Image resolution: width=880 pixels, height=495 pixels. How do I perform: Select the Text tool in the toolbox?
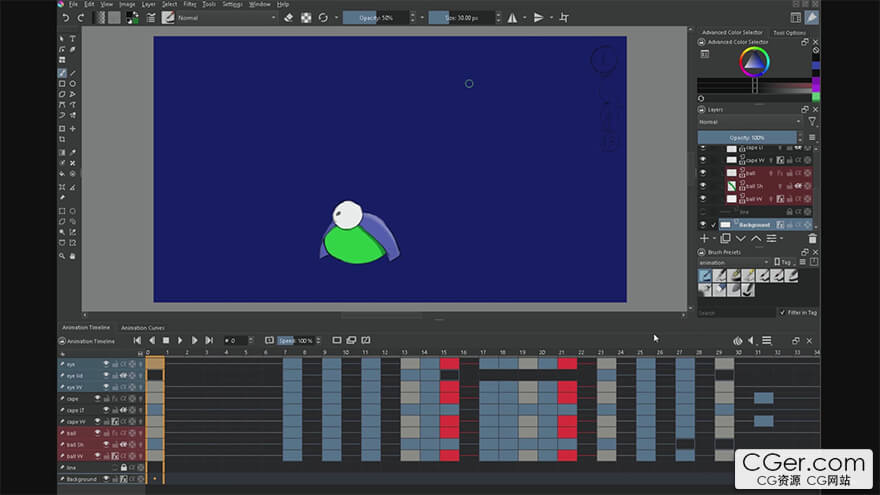pos(73,39)
